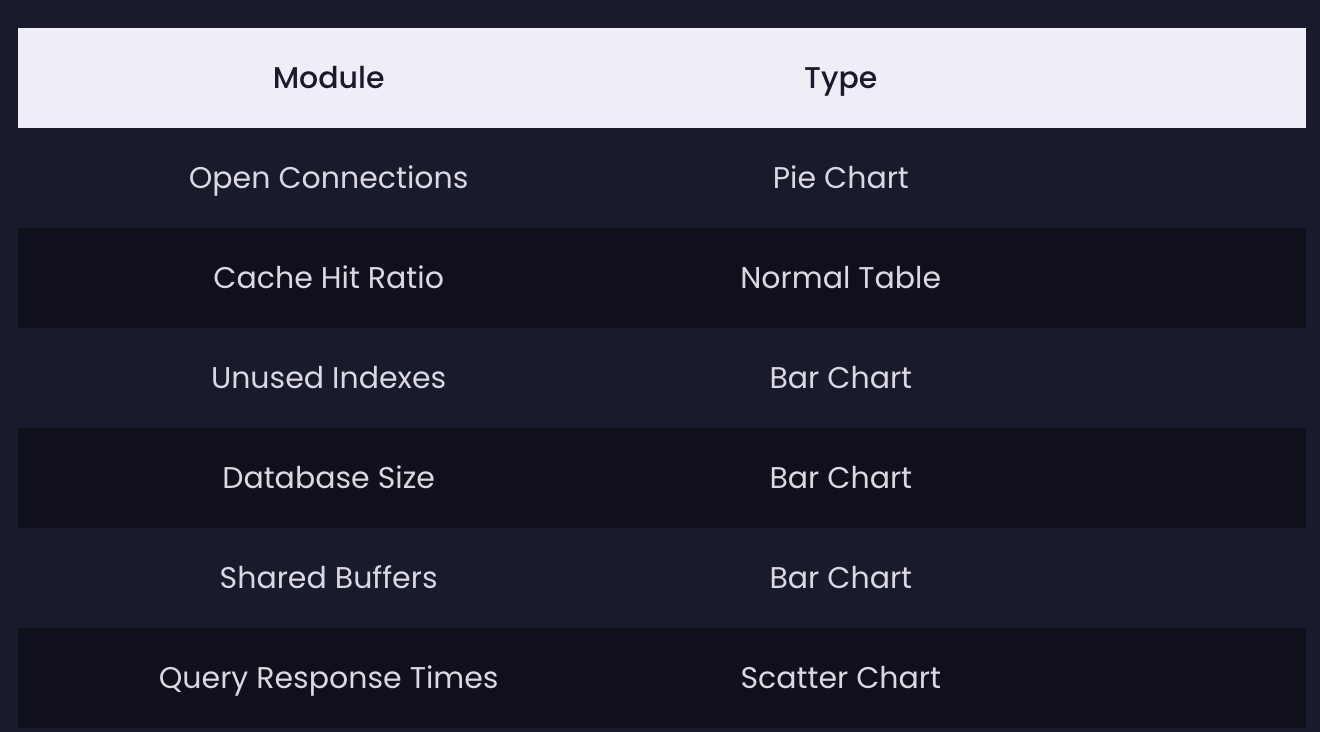This screenshot has width=1320, height=732.
Task: Select the Query Response Times module cell
Action: coord(328,678)
